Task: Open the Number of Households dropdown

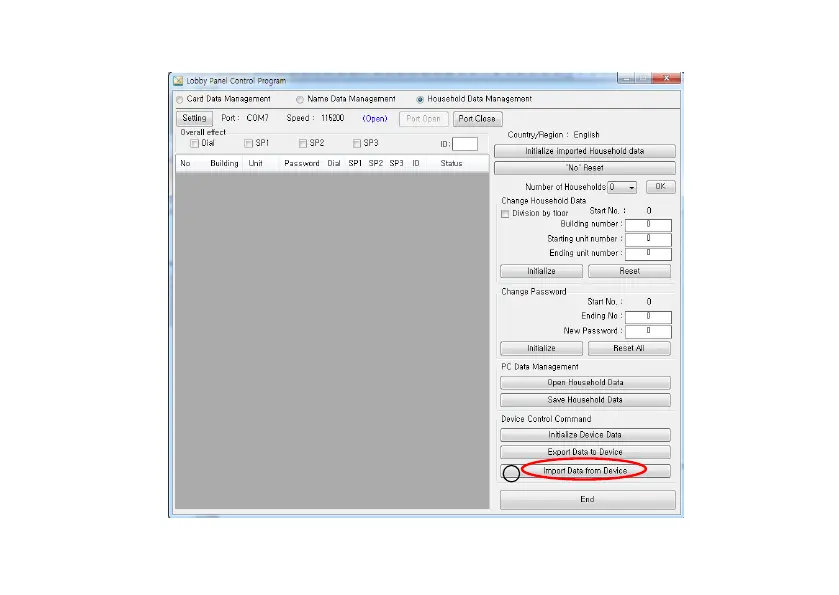Action: click(622, 187)
